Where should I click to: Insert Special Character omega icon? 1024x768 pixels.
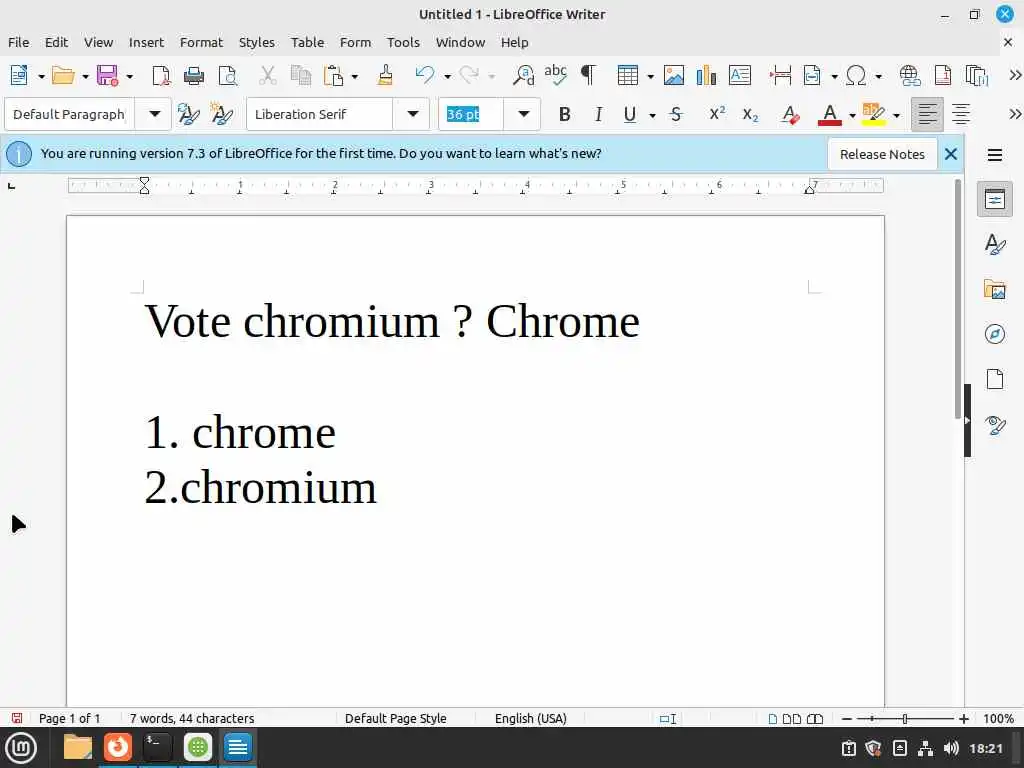(856, 76)
